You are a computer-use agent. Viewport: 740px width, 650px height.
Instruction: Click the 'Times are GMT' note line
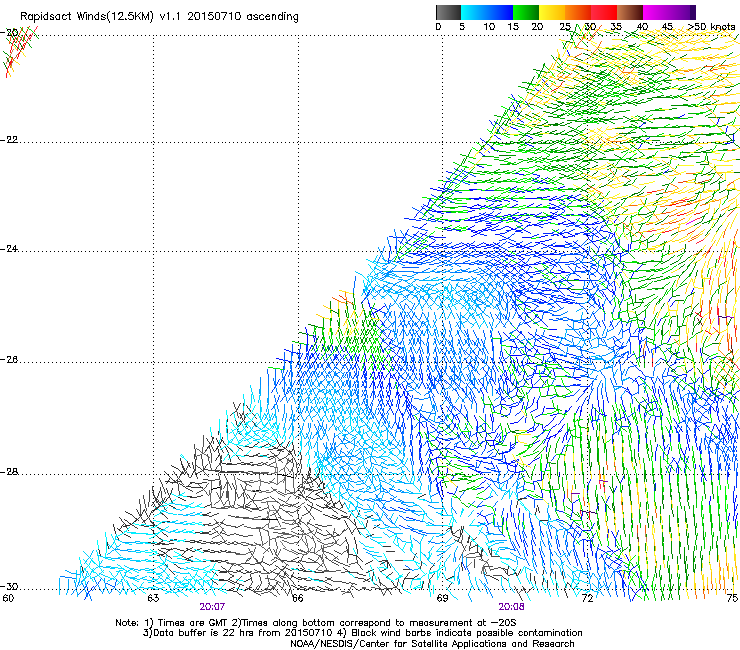[316, 623]
